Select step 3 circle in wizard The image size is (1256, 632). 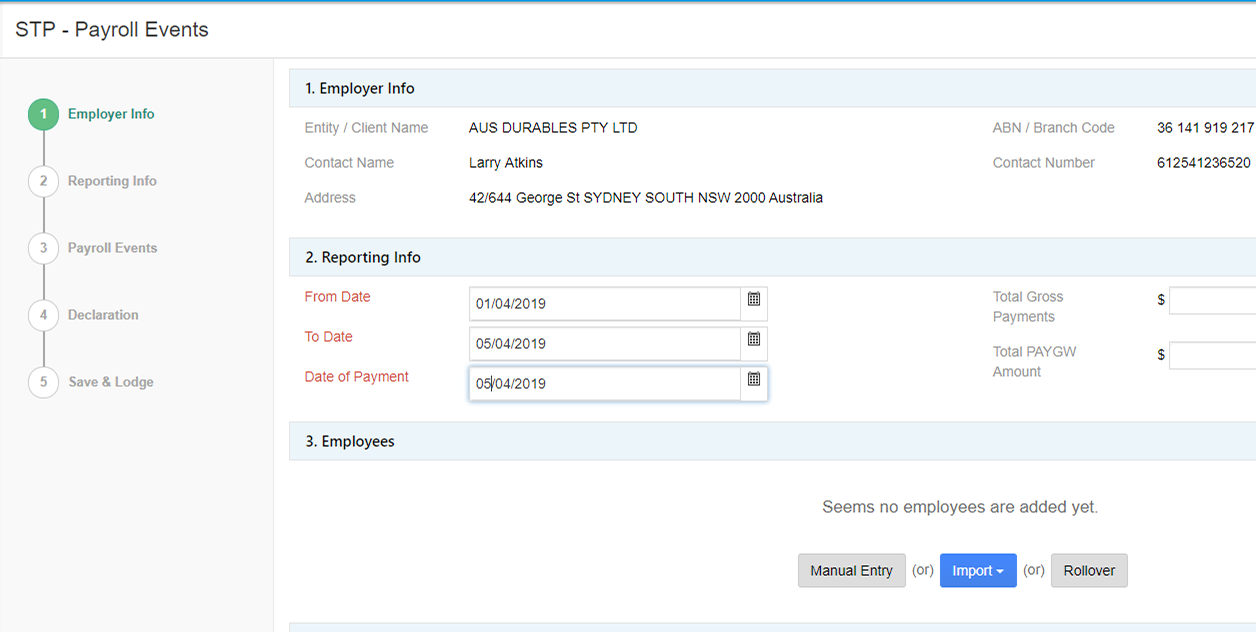coord(43,248)
